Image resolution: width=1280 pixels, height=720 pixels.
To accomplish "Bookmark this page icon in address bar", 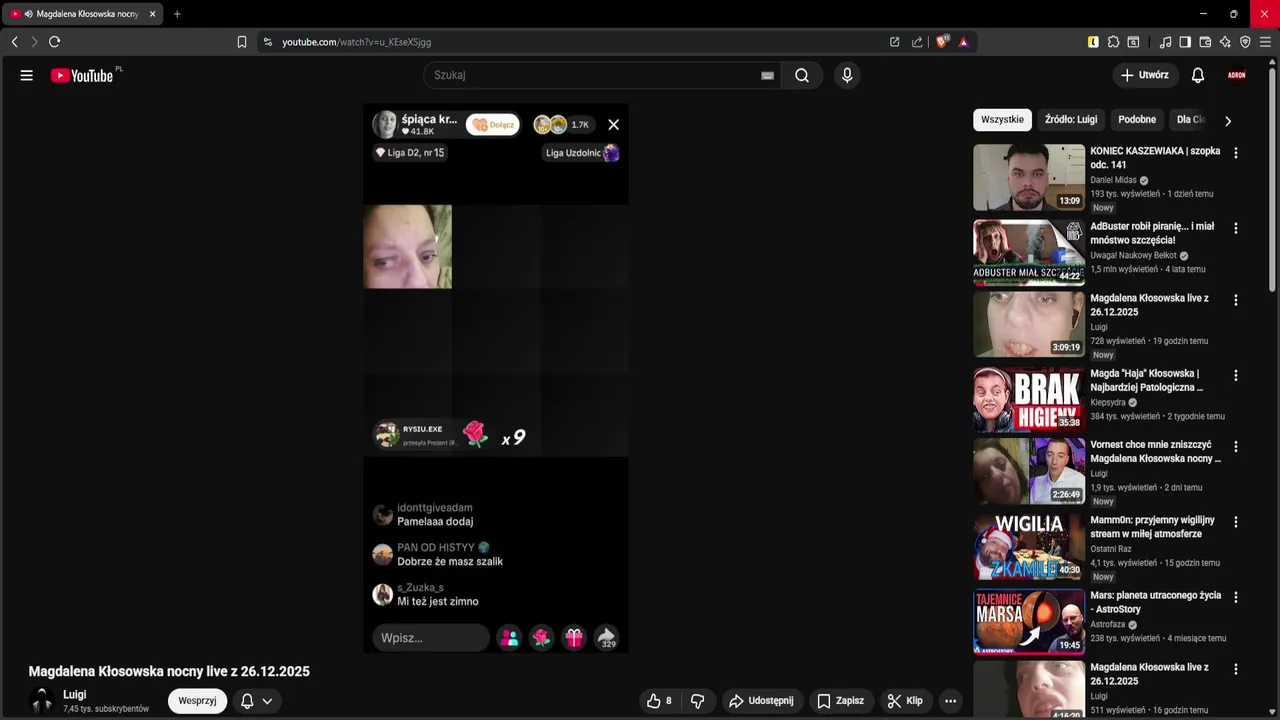I will click(x=242, y=42).
